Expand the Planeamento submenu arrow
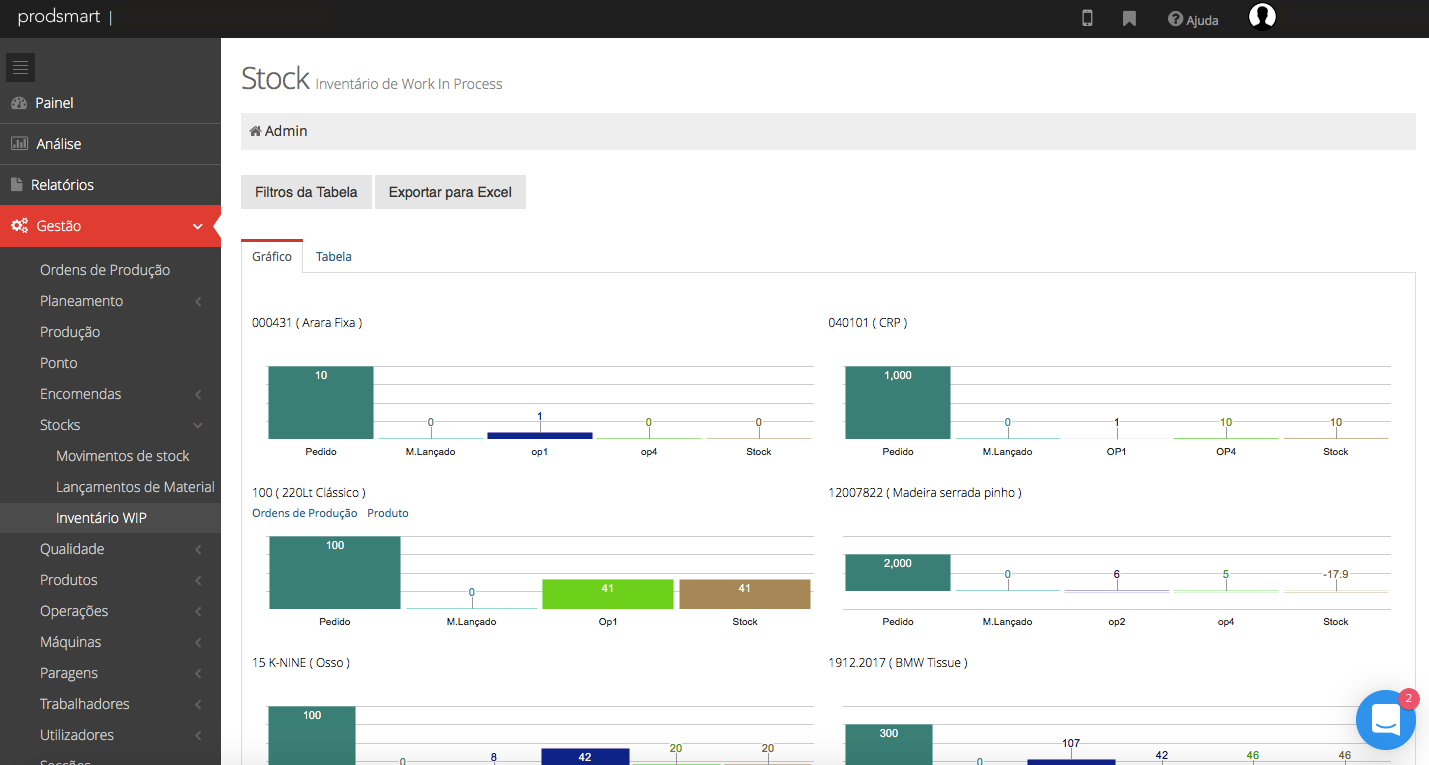 (198, 302)
